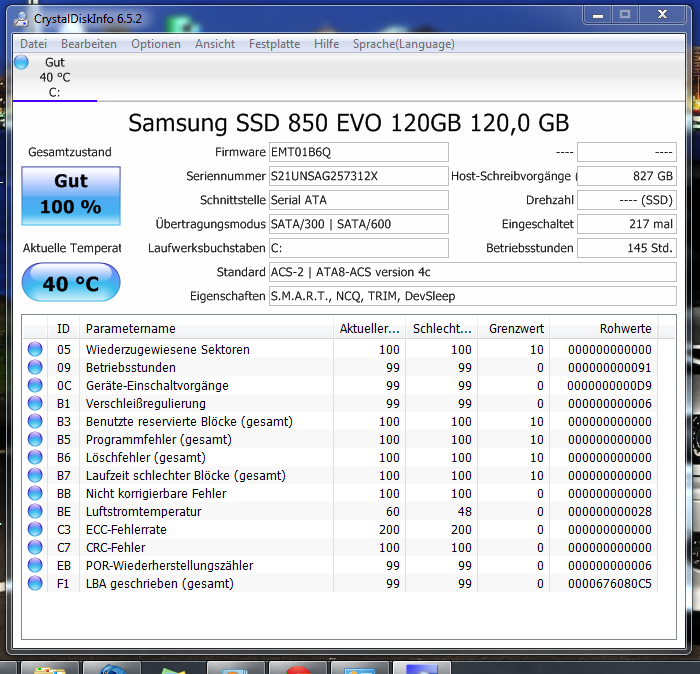Viewport: 700px width, 674px height.
Task: Maximize the CrystalDiskInfo window
Action: coord(625,15)
